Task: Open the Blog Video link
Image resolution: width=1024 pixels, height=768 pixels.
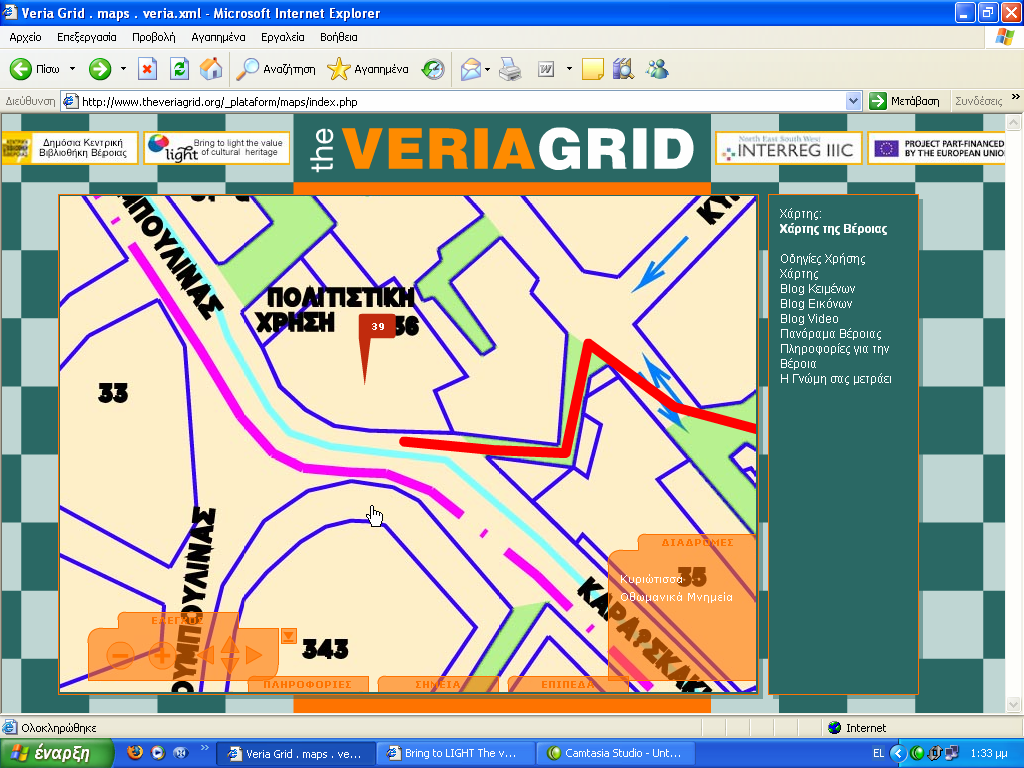Action: [x=809, y=319]
